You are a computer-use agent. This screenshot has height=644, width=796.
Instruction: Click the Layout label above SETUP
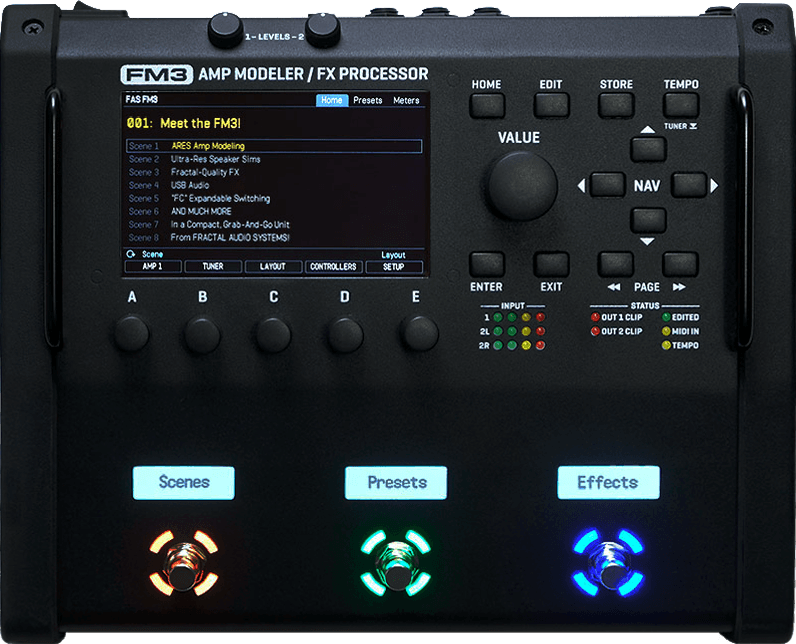point(393,255)
